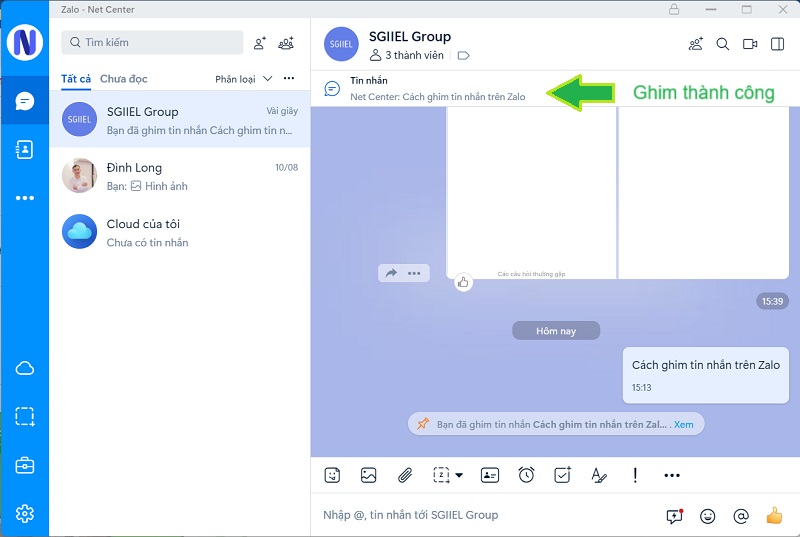800x537 pixels.
Task: Take a screenshot with Zalo capture icon
Action: (x=441, y=475)
